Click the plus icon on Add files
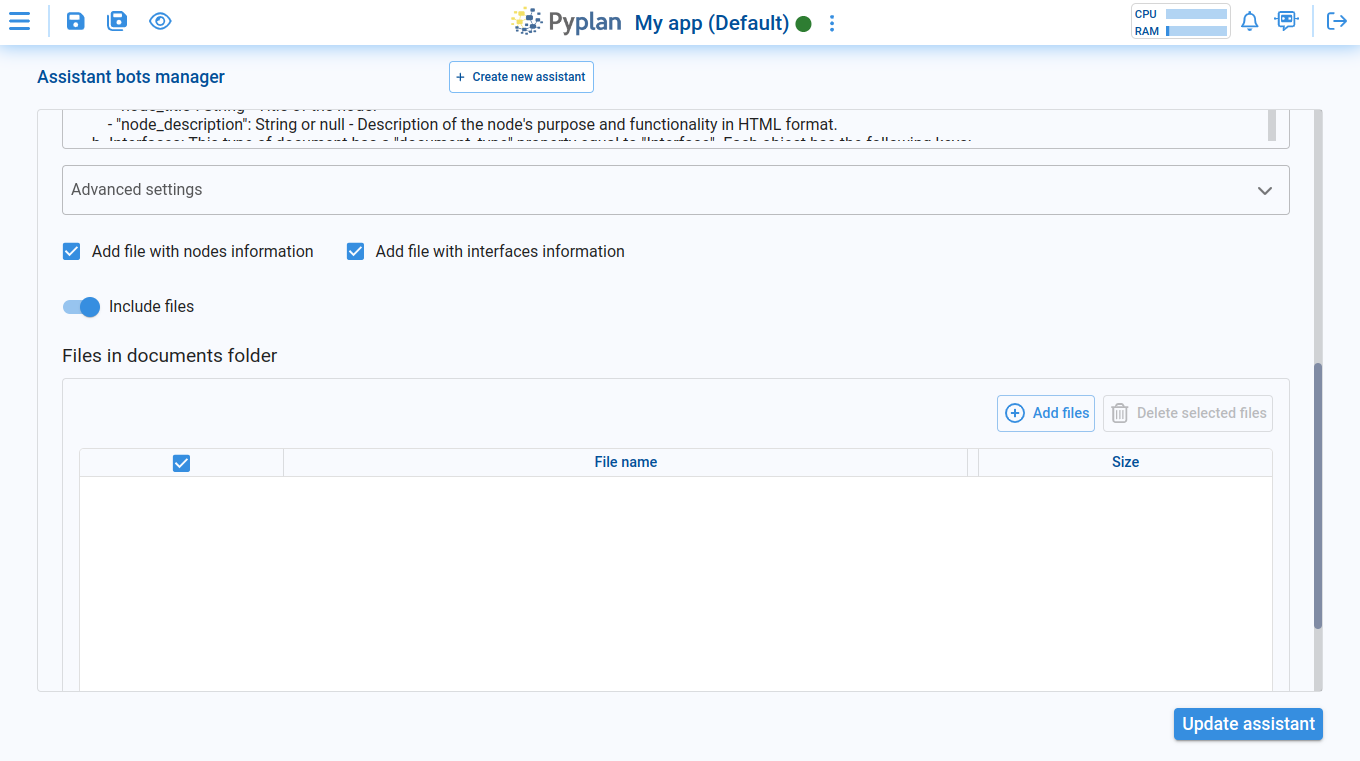Screen dimensions: 1360x761 pyautogui.click(x=1015, y=413)
